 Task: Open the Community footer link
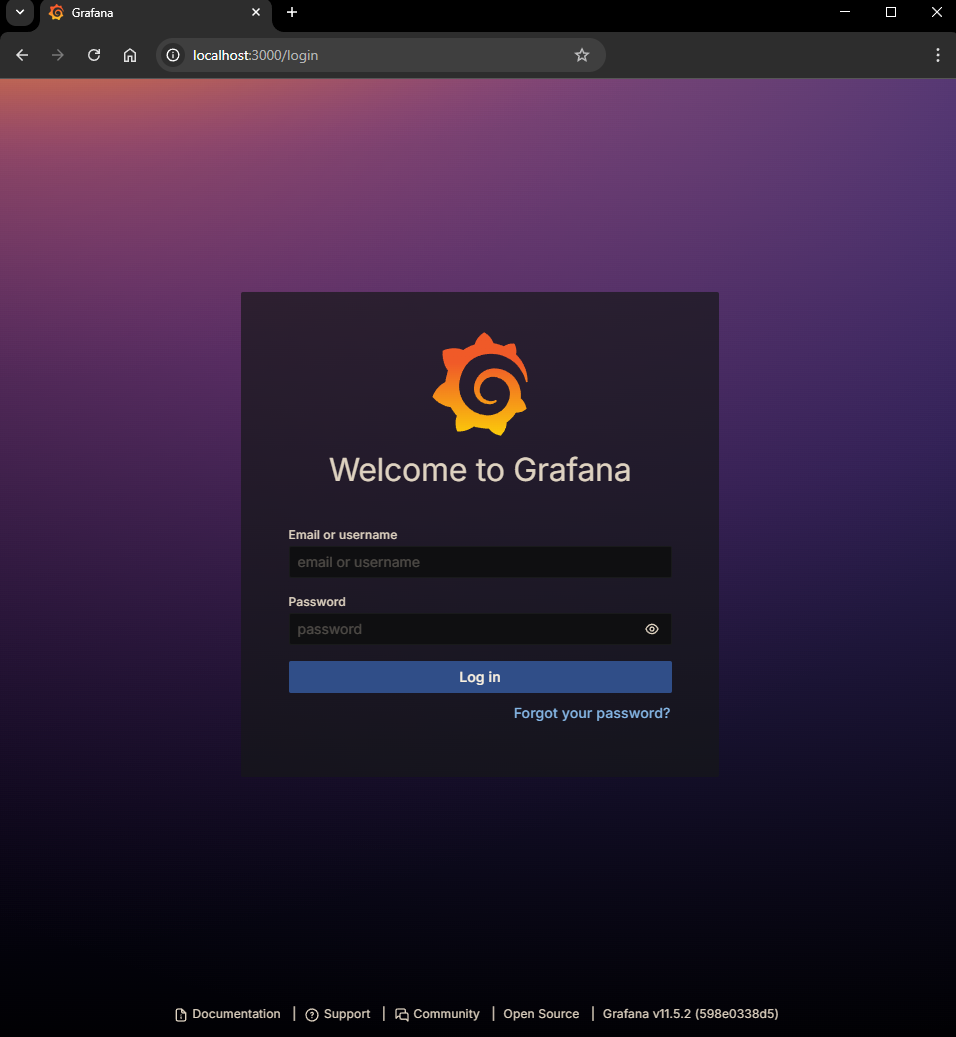pyautogui.click(x=437, y=1014)
